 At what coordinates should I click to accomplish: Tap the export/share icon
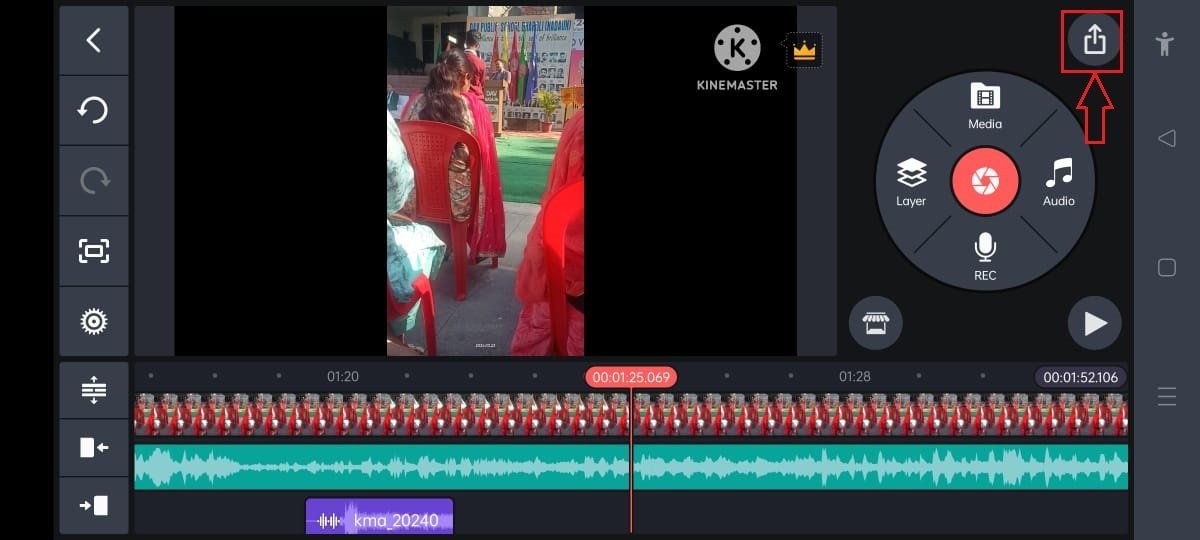point(1094,41)
